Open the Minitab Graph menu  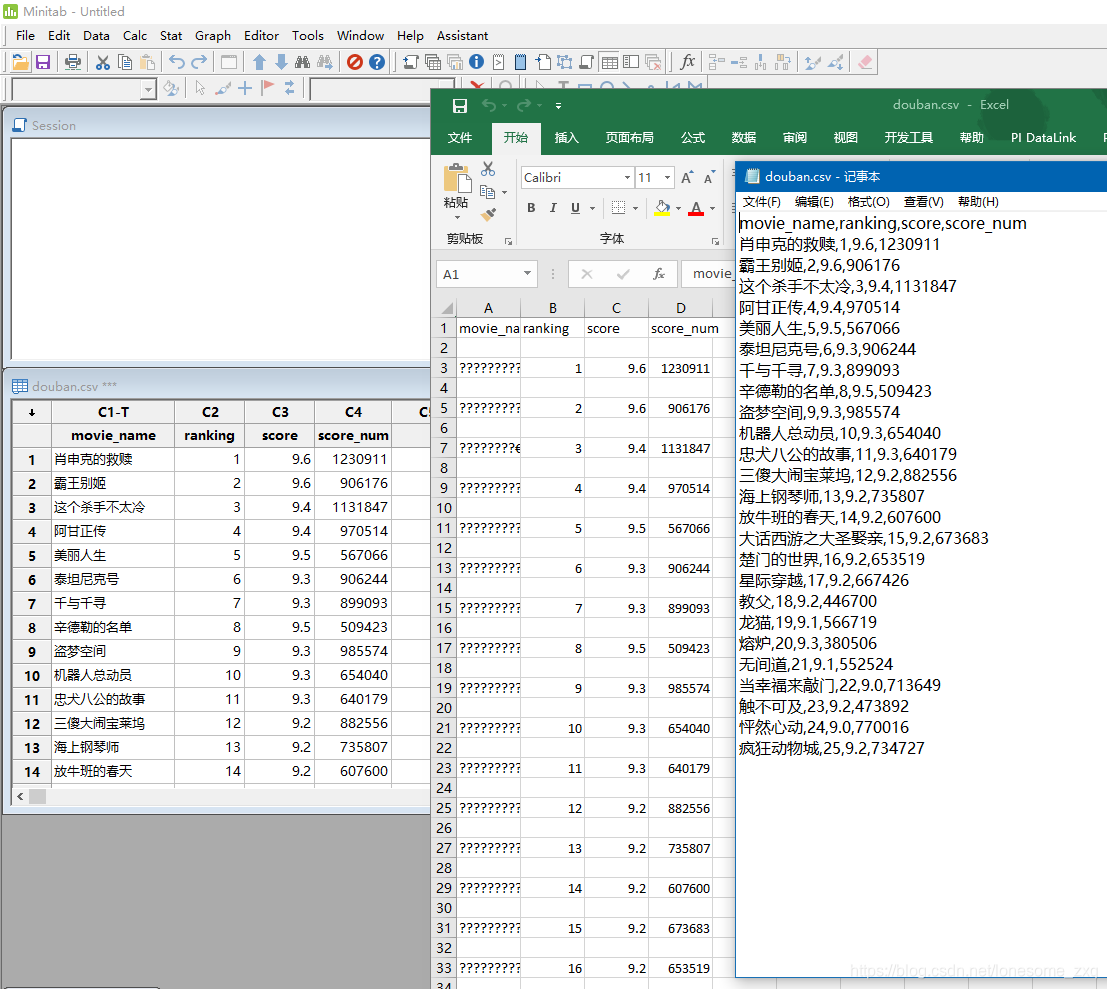(x=213, y=35)
